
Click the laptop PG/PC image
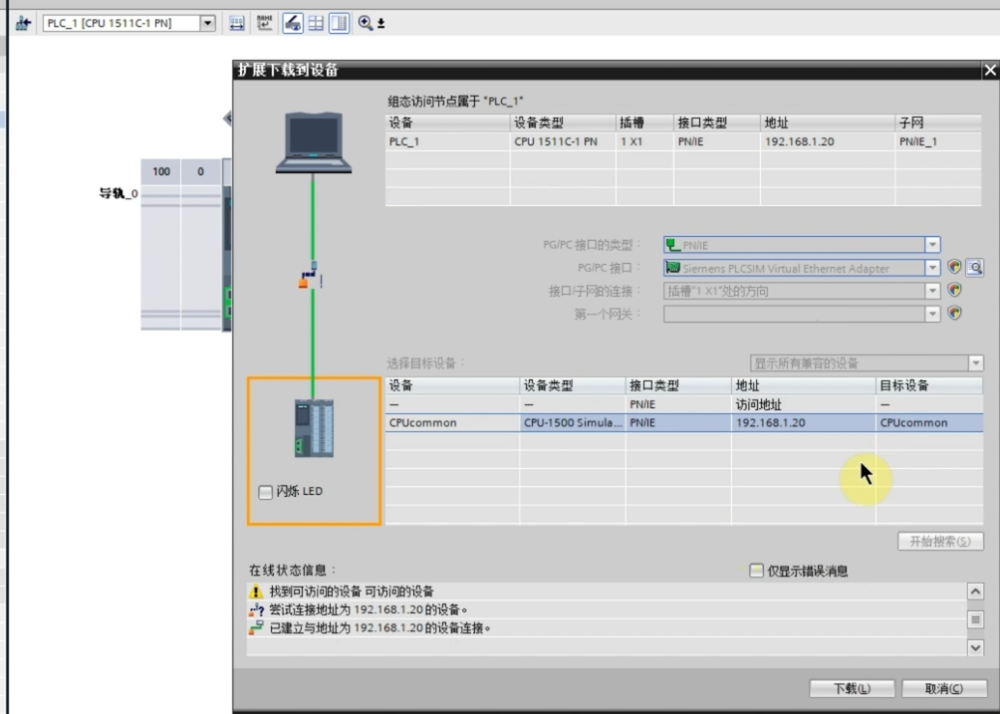coord(313,141)
